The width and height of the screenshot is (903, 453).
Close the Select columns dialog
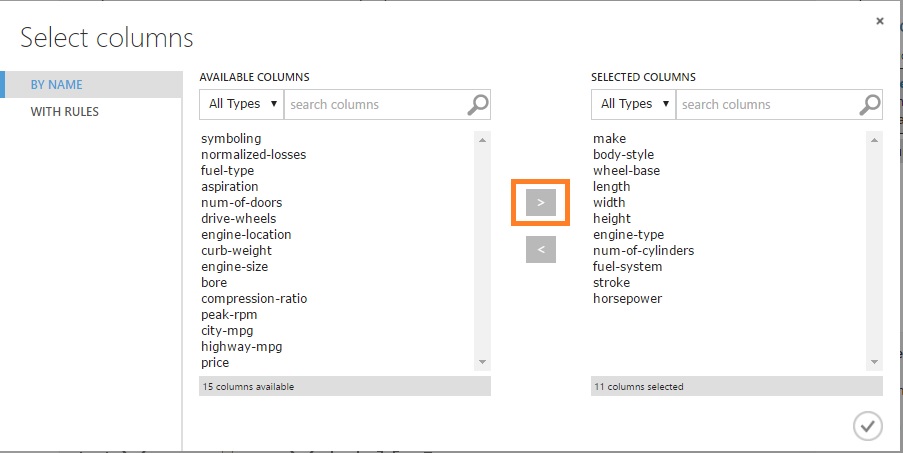pyautogui.click(x=880, y=21)
